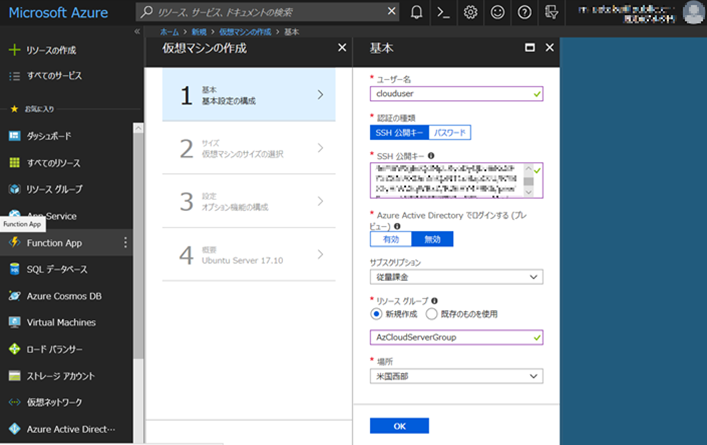
Task: Open ストレージ アカウント in the sidebar
Action: coord(66,376)
